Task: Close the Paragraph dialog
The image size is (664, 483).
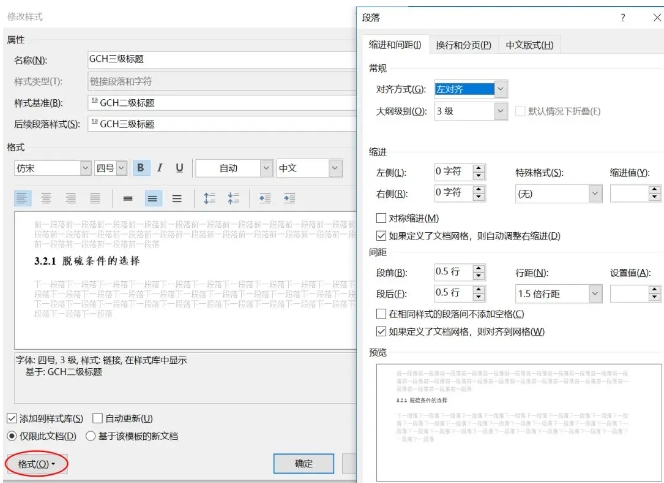Action: tap(657, 17)
